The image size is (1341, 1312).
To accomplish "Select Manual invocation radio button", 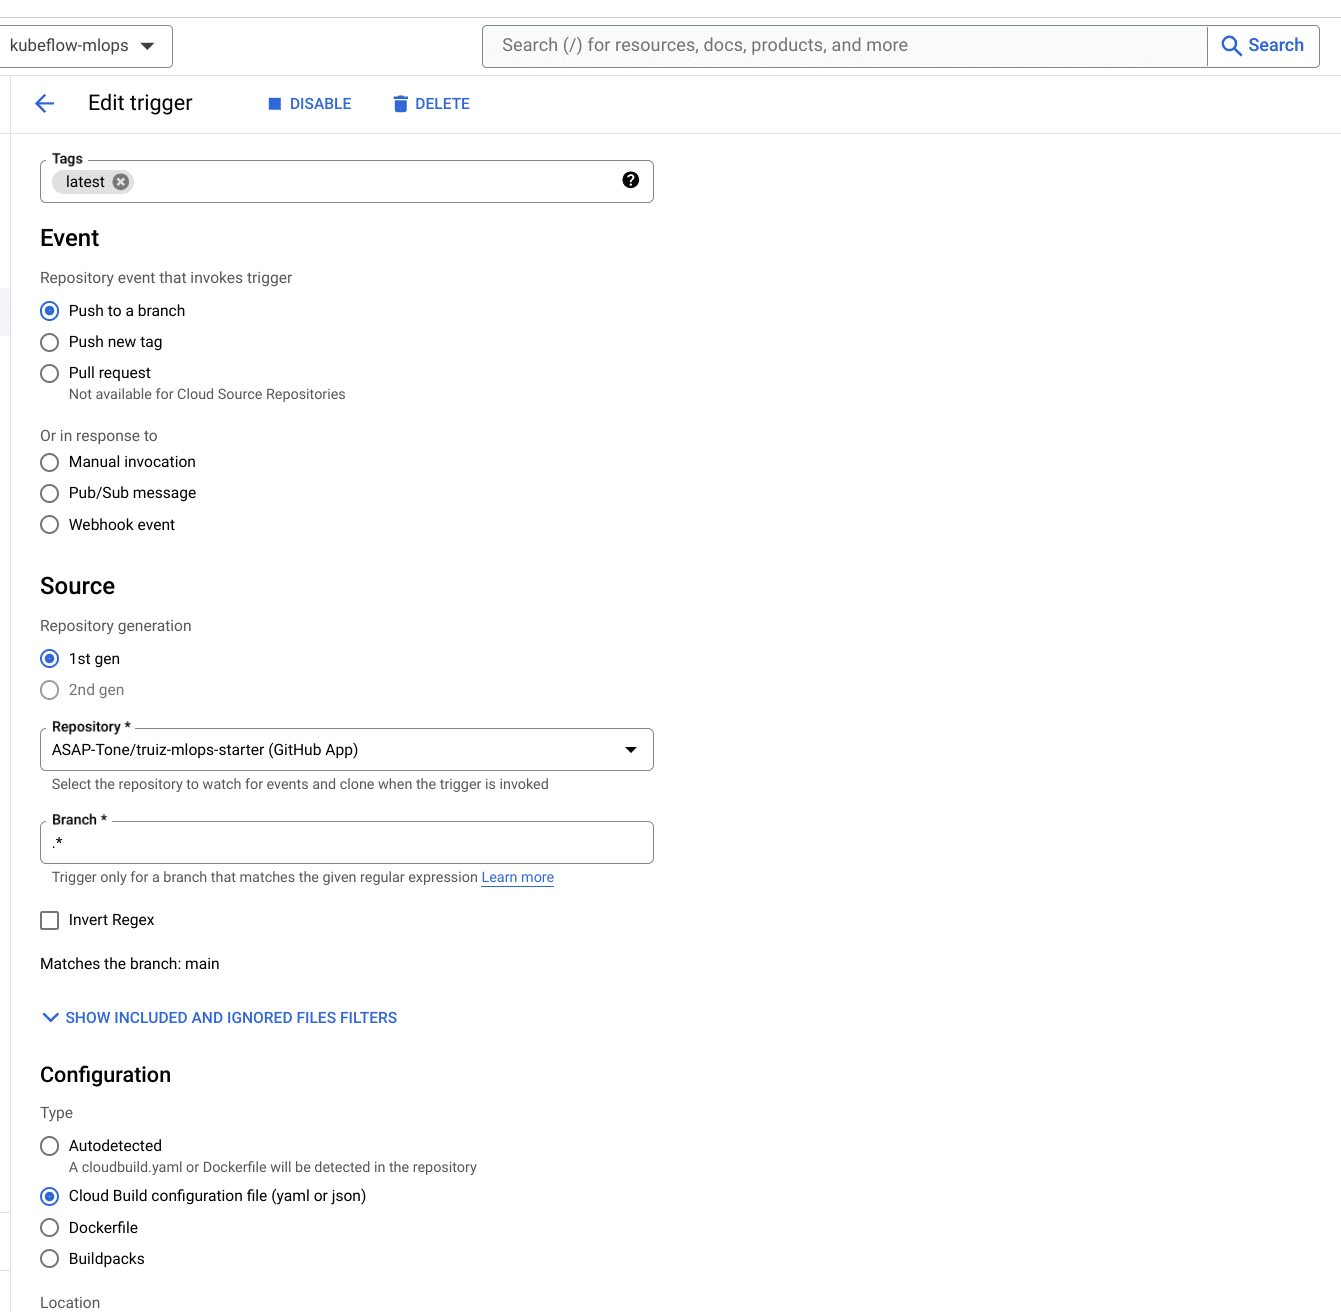I will (50, 463).
